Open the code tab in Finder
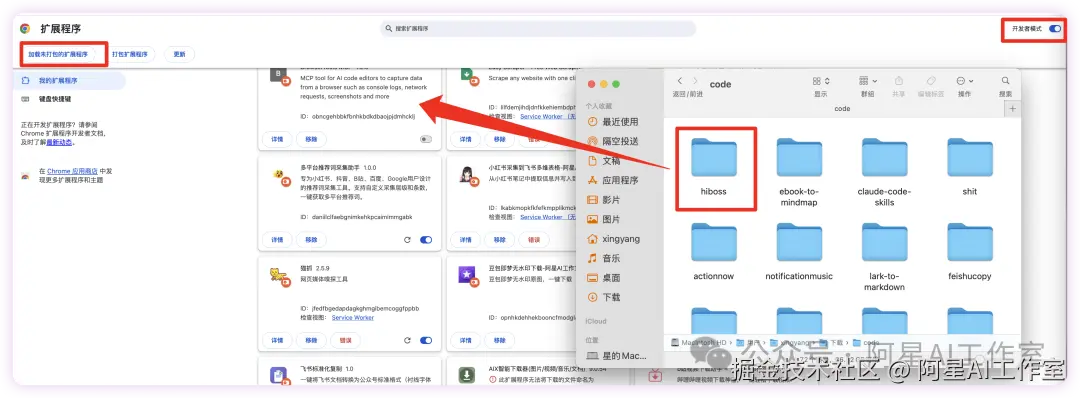This screenshot has width=1080, height=398. [842, 109]
